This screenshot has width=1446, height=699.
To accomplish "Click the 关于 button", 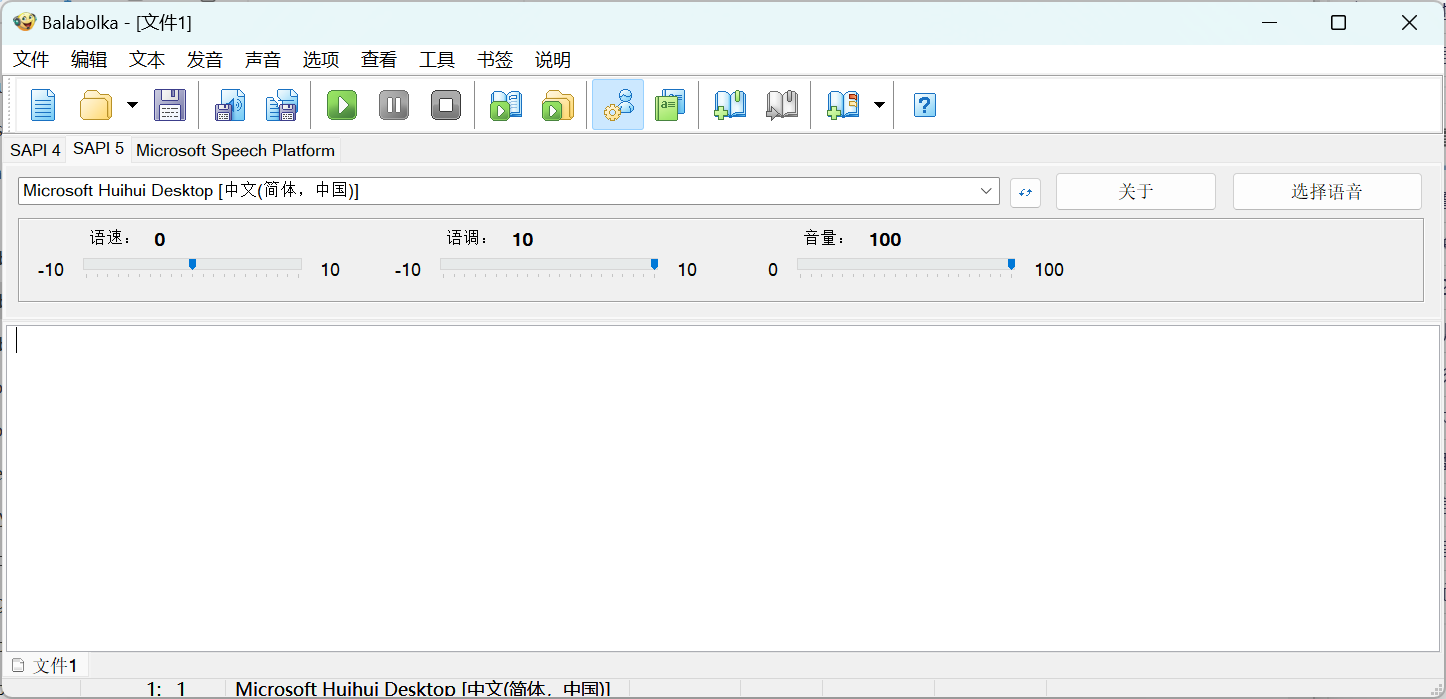I will (1135, 192).
